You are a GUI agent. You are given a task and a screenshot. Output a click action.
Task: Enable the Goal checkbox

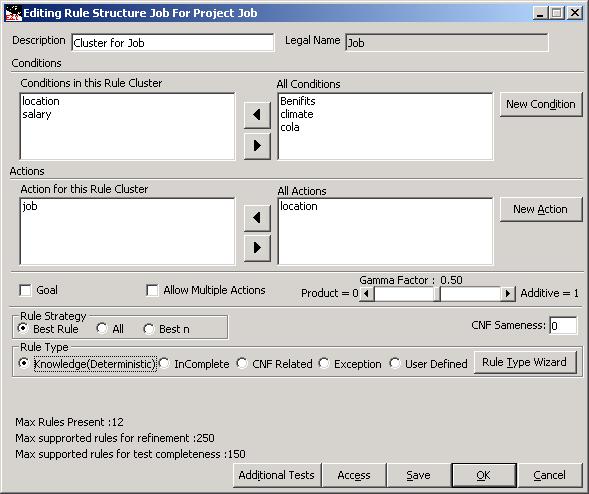(x=25, y=290)
